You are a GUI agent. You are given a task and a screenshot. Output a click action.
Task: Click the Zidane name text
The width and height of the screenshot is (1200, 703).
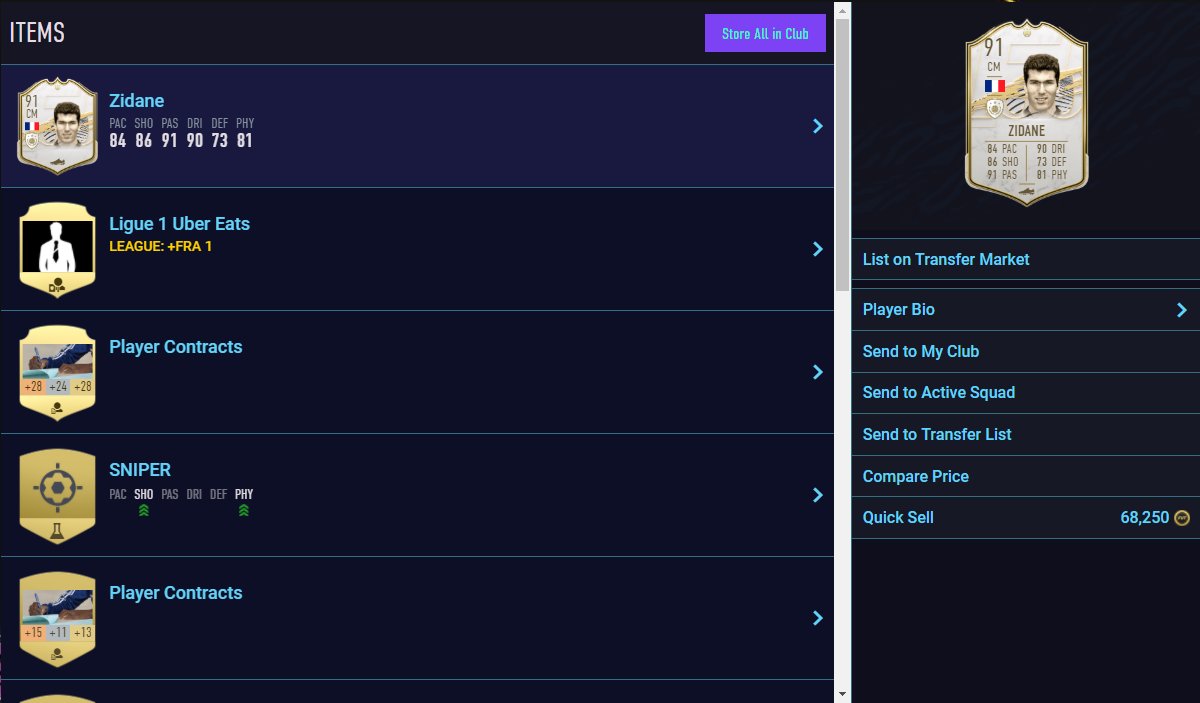pyautogui.click(x=136, y=101)
